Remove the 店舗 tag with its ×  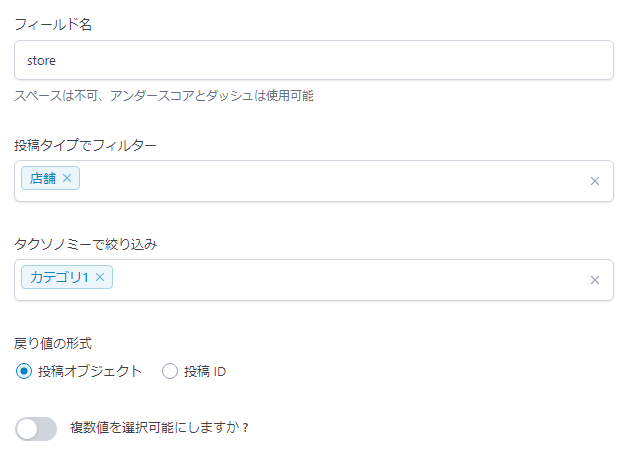point(67,178)
